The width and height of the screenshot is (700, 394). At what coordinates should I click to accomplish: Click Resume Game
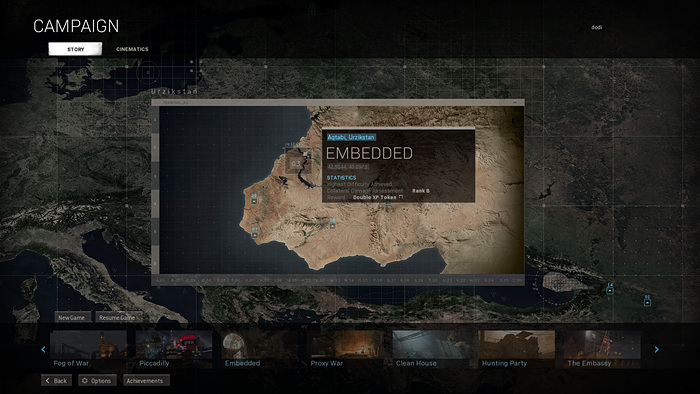click(x=117, y=317)
